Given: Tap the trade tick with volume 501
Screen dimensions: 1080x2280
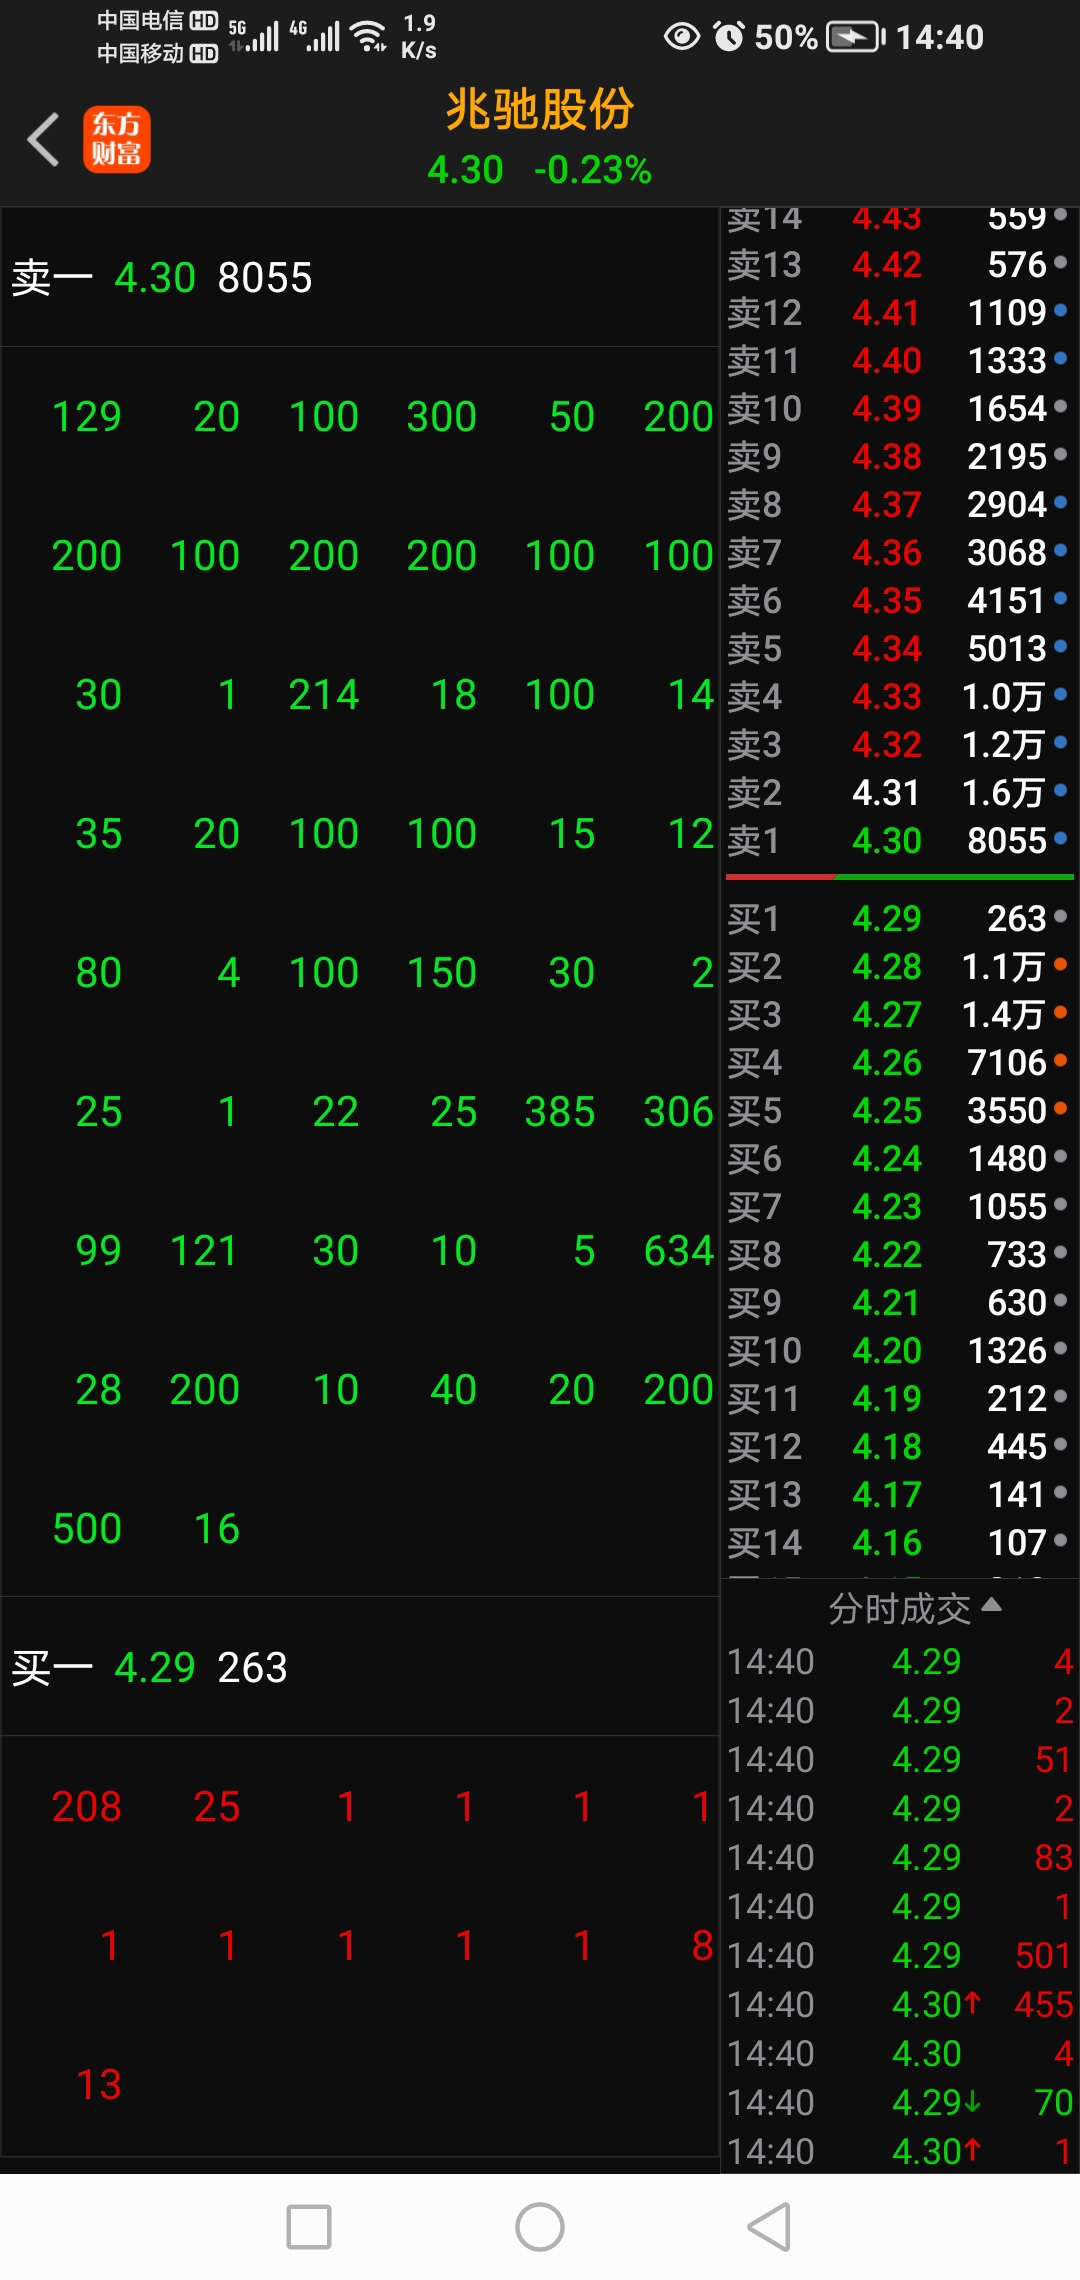Looking at the screenshot, I should tap(899, 1955).
